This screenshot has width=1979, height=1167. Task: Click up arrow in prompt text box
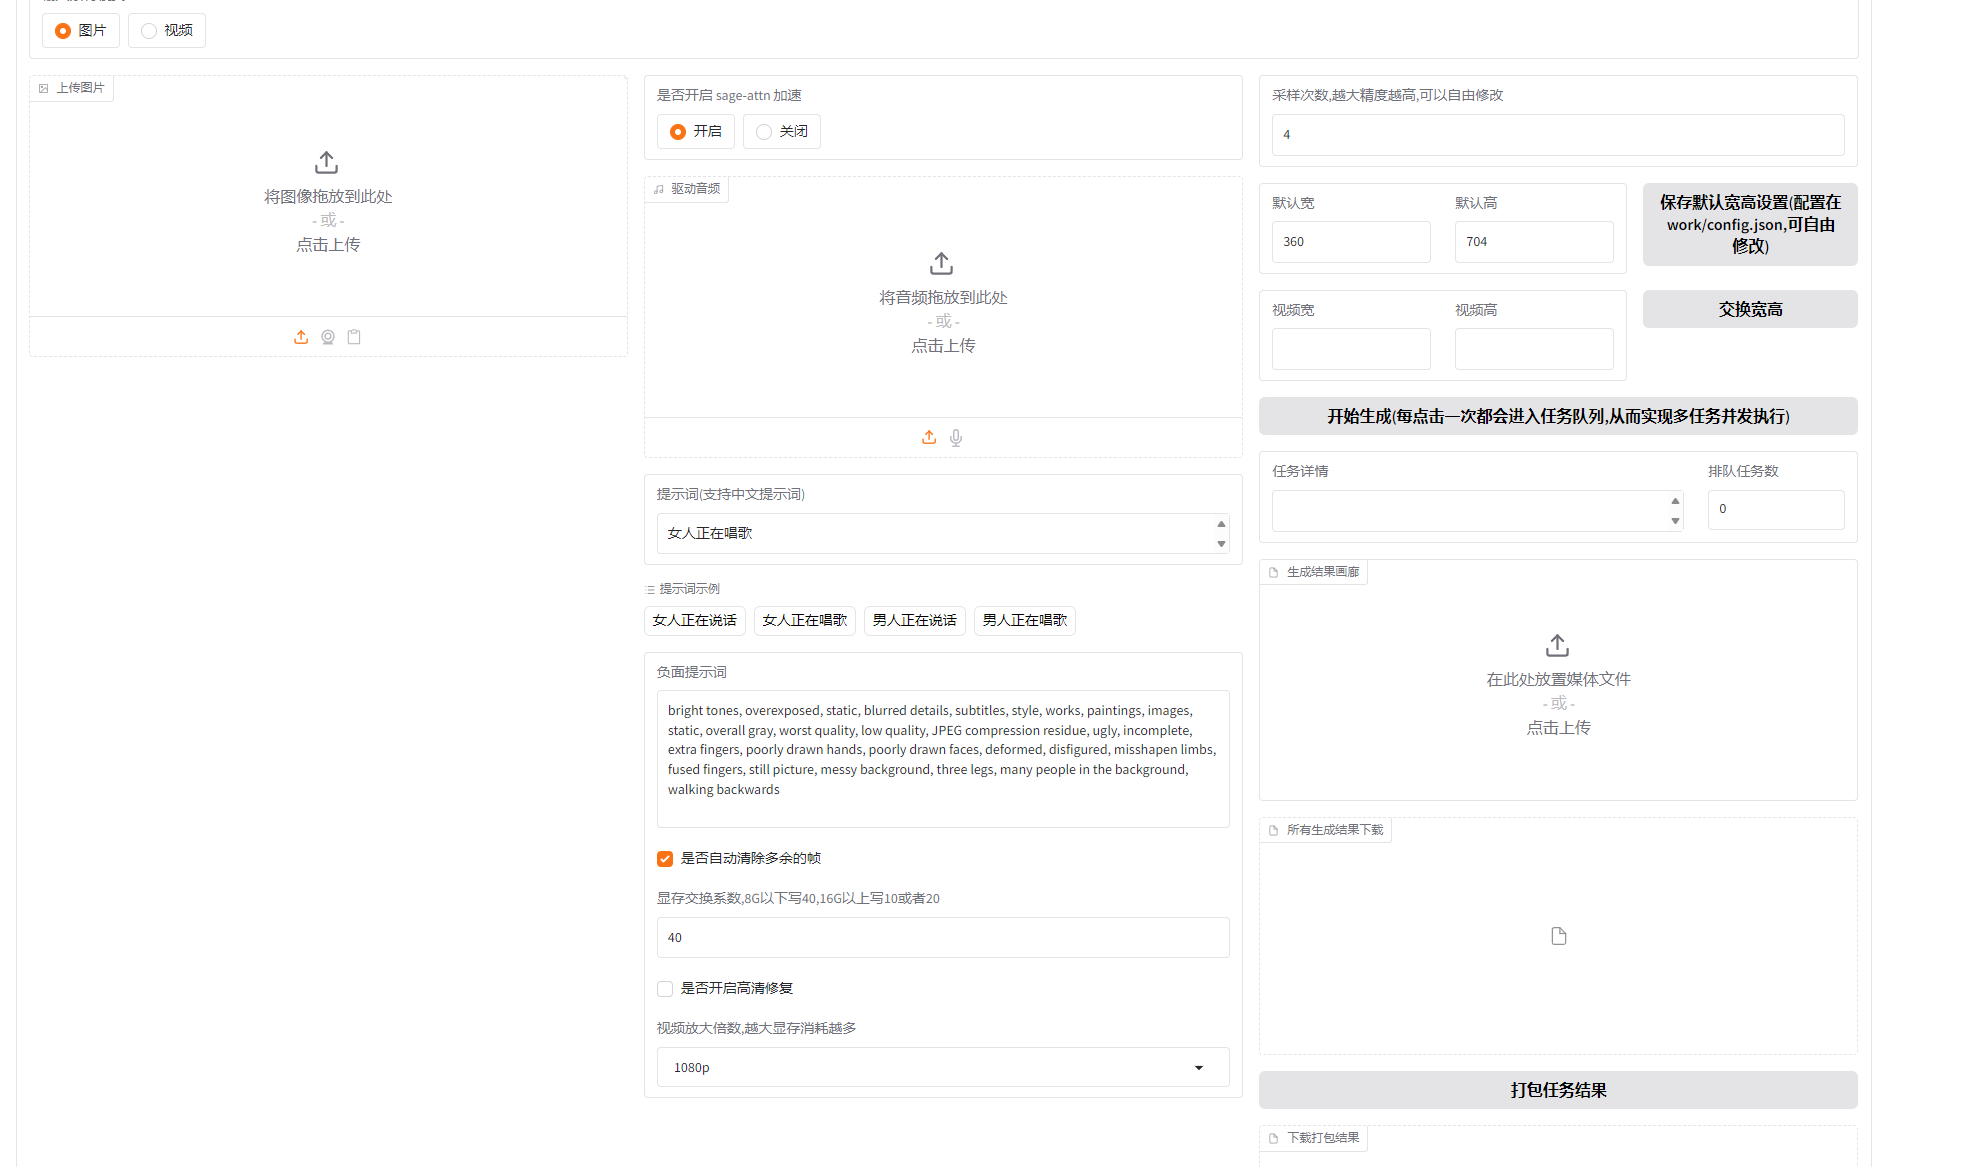click(1221, 524)
